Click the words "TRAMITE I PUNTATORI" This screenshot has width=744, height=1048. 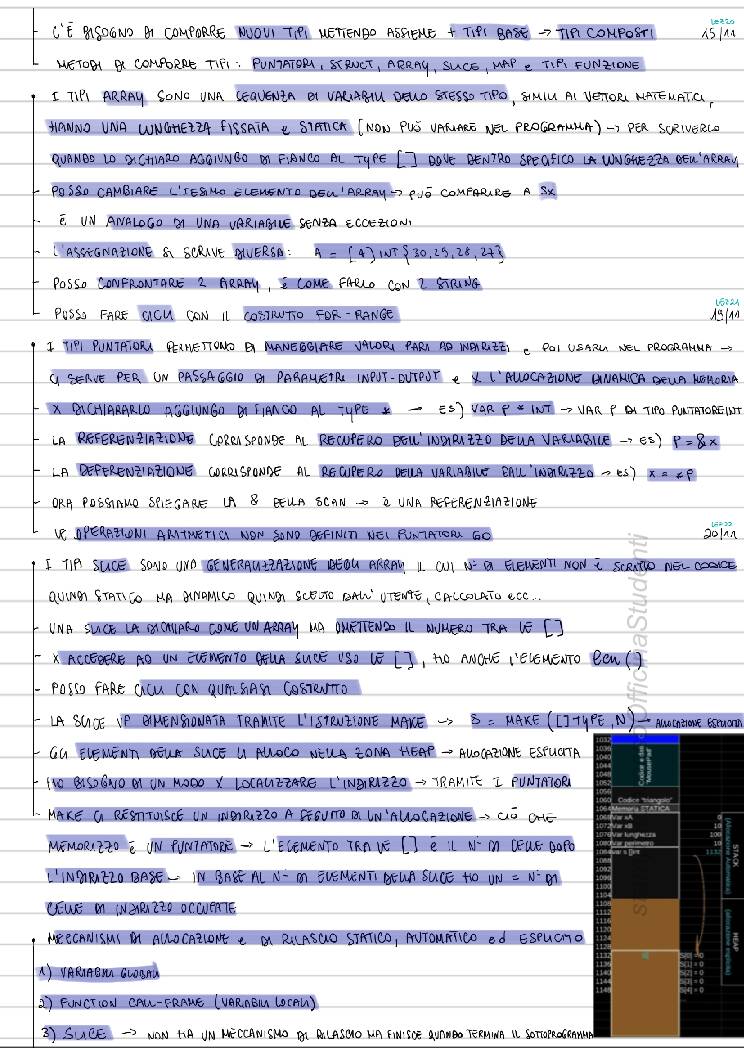pyautogui.click(x=502, y=781)
